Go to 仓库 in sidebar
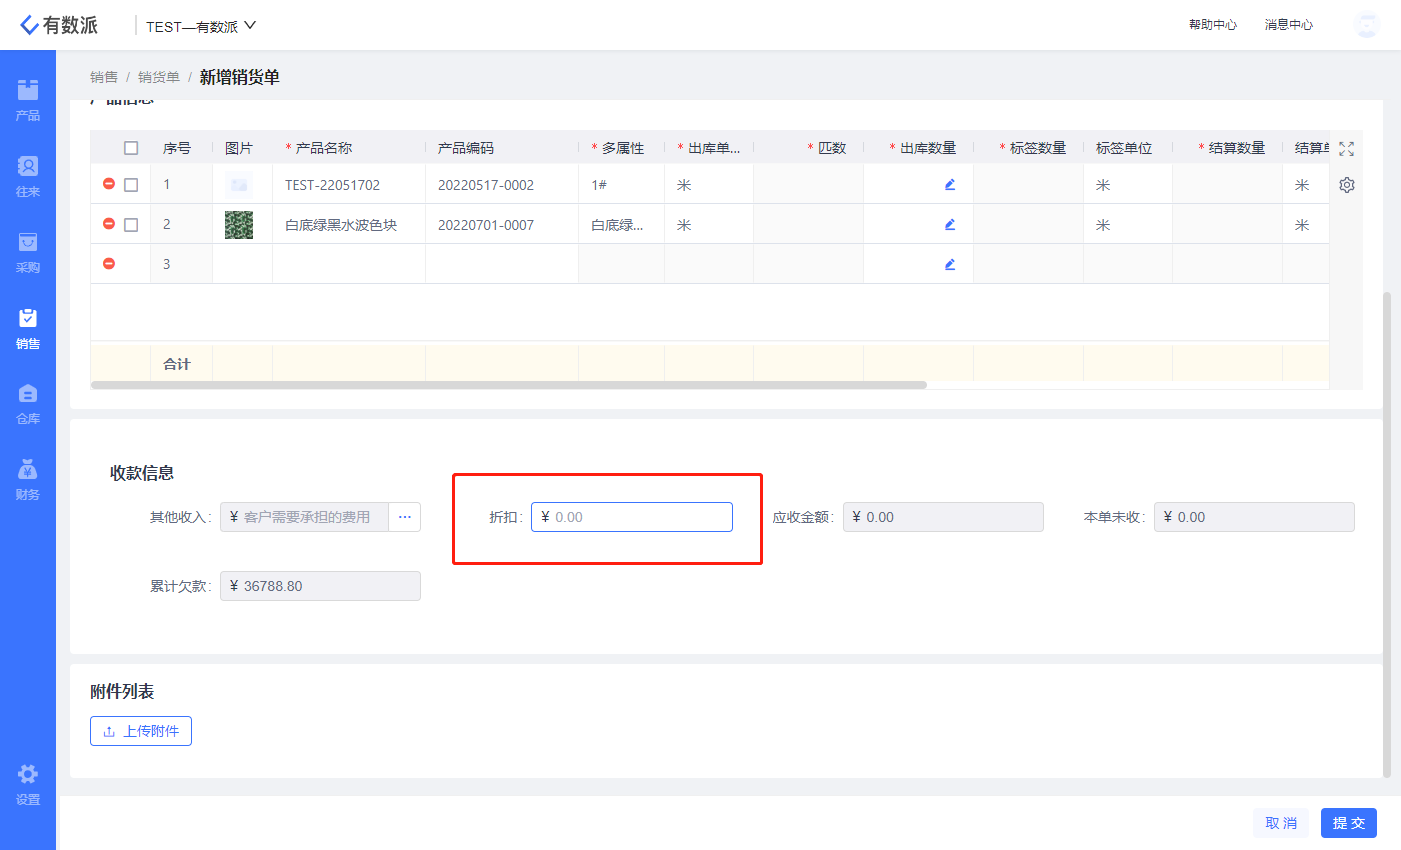 28,404
